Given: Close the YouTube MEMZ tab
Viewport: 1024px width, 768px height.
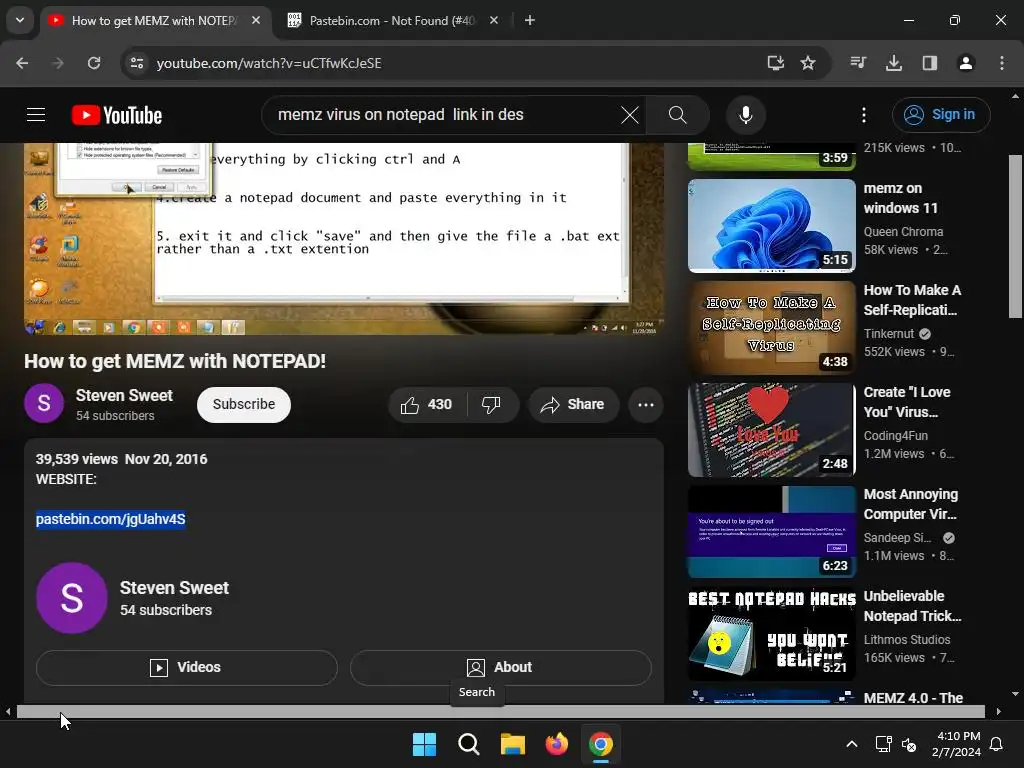Looking at the screenshot, I should click(256, 21).
